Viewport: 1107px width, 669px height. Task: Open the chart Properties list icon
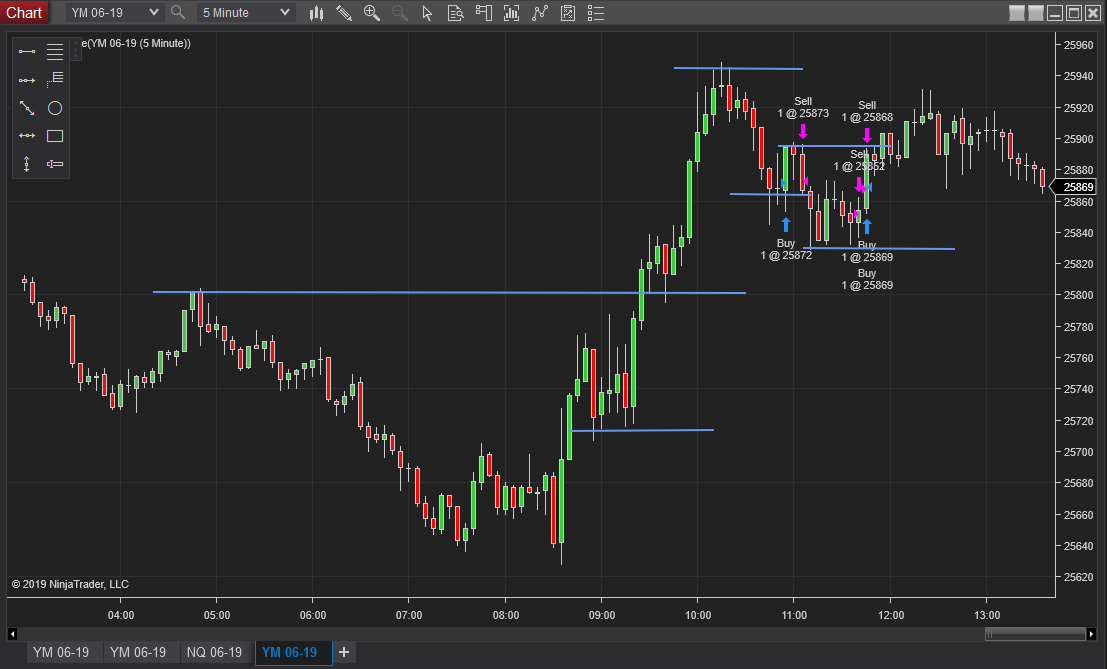click(x=596, y=13)
